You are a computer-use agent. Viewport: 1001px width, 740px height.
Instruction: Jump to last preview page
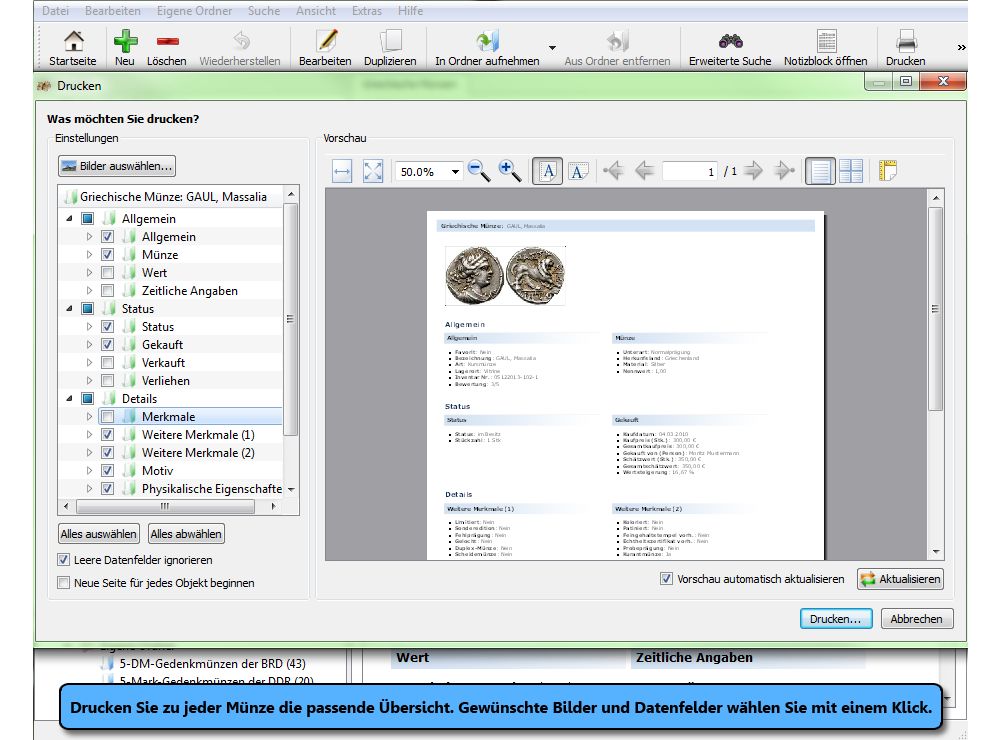coord(785,170)
